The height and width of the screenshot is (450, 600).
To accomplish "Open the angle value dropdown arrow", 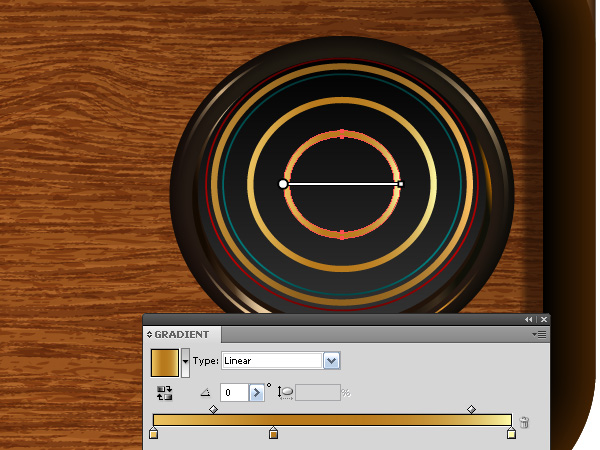I will (257, 393).
